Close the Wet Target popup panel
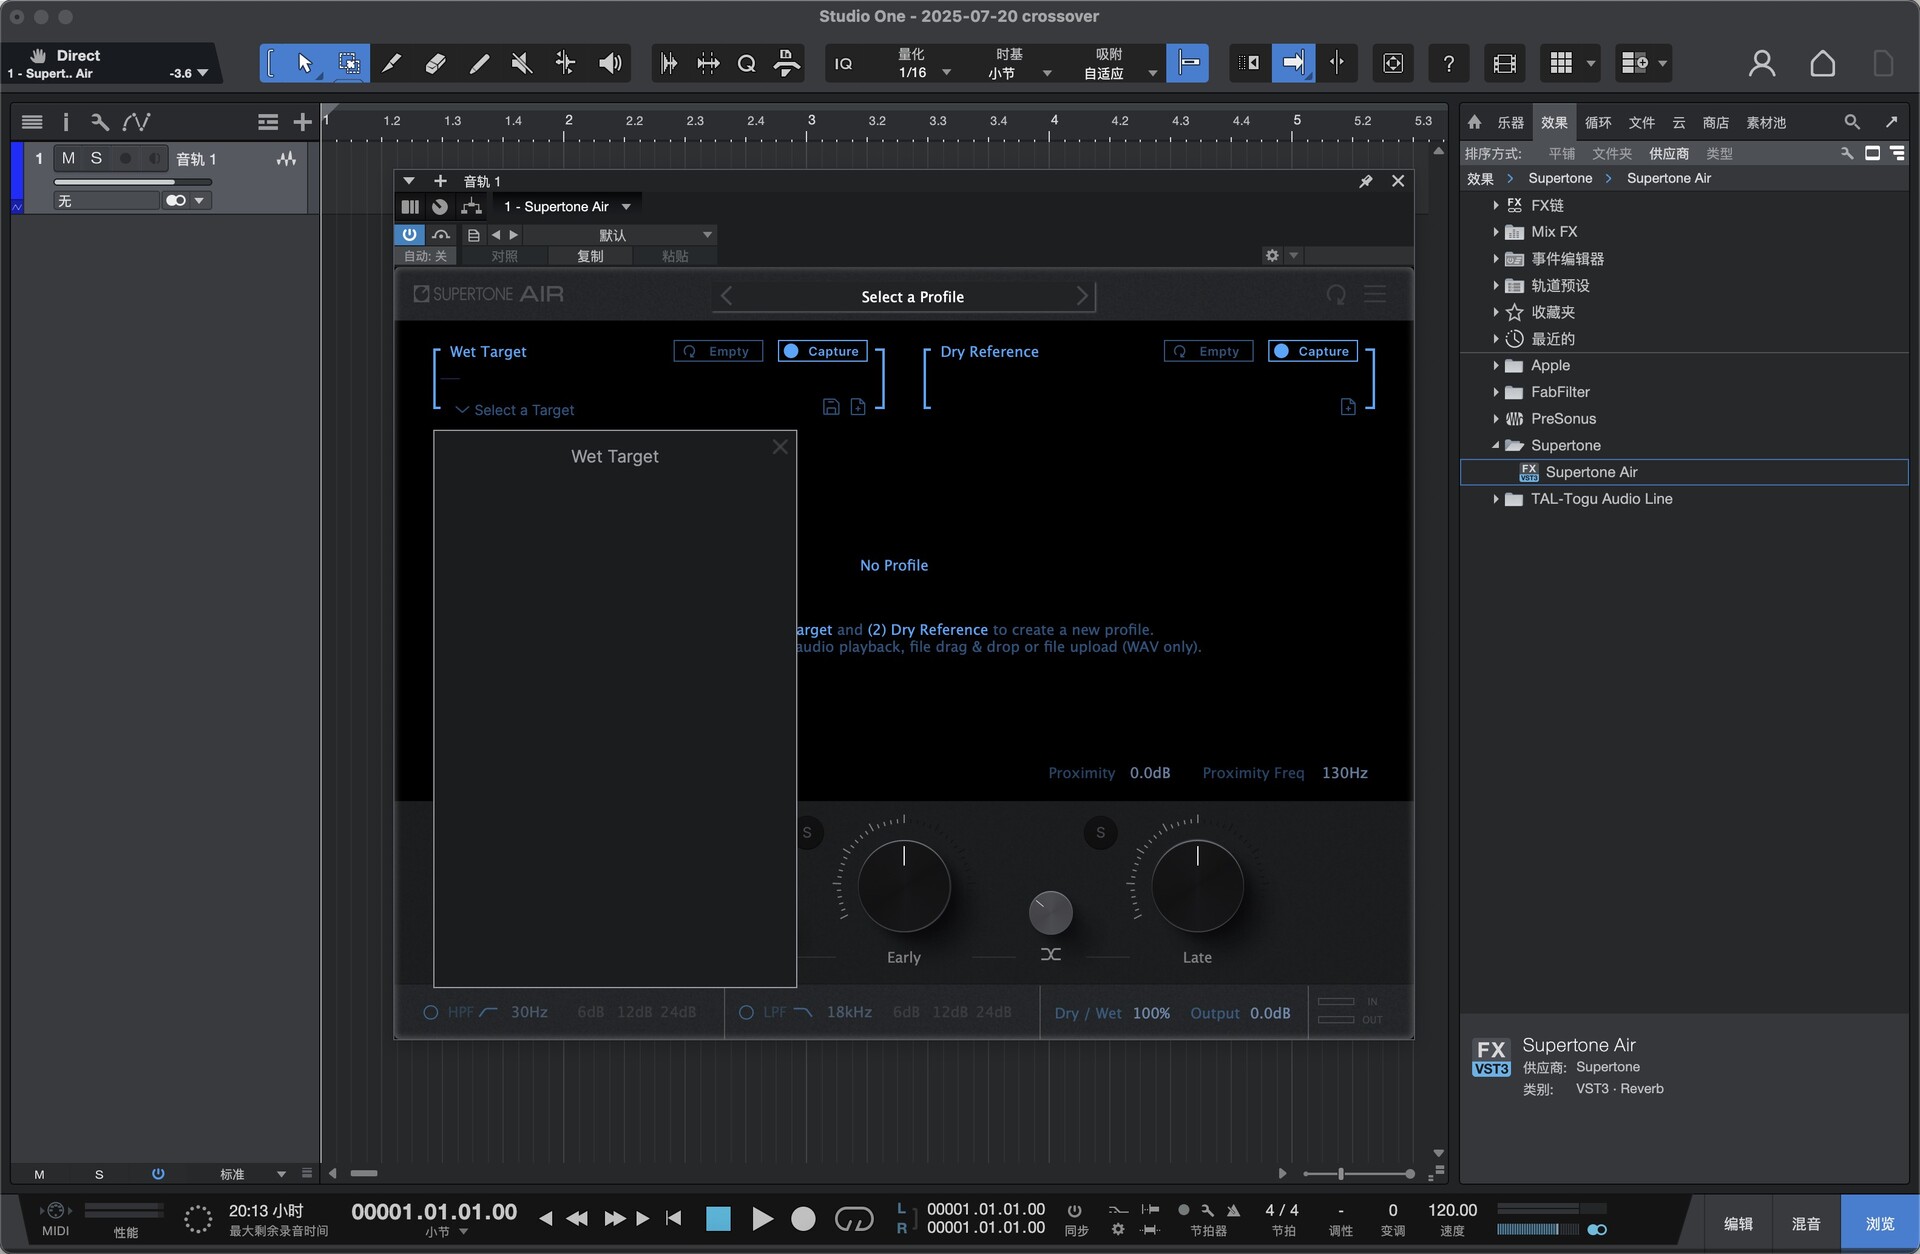 [x=780, y=447]
